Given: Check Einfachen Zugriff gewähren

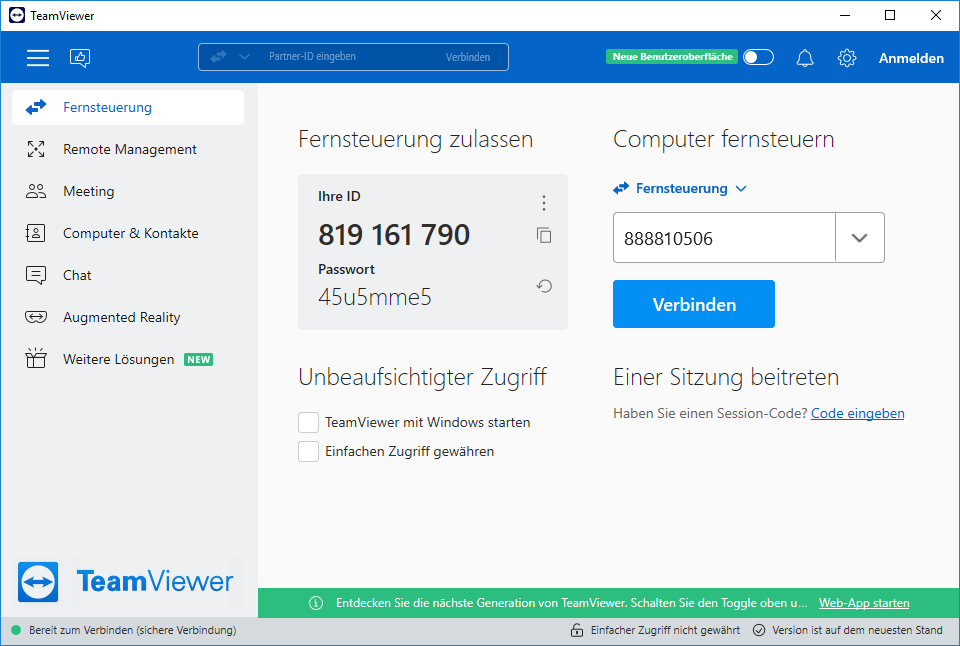Looking at the screenshot, I should (x=308, y=451).
